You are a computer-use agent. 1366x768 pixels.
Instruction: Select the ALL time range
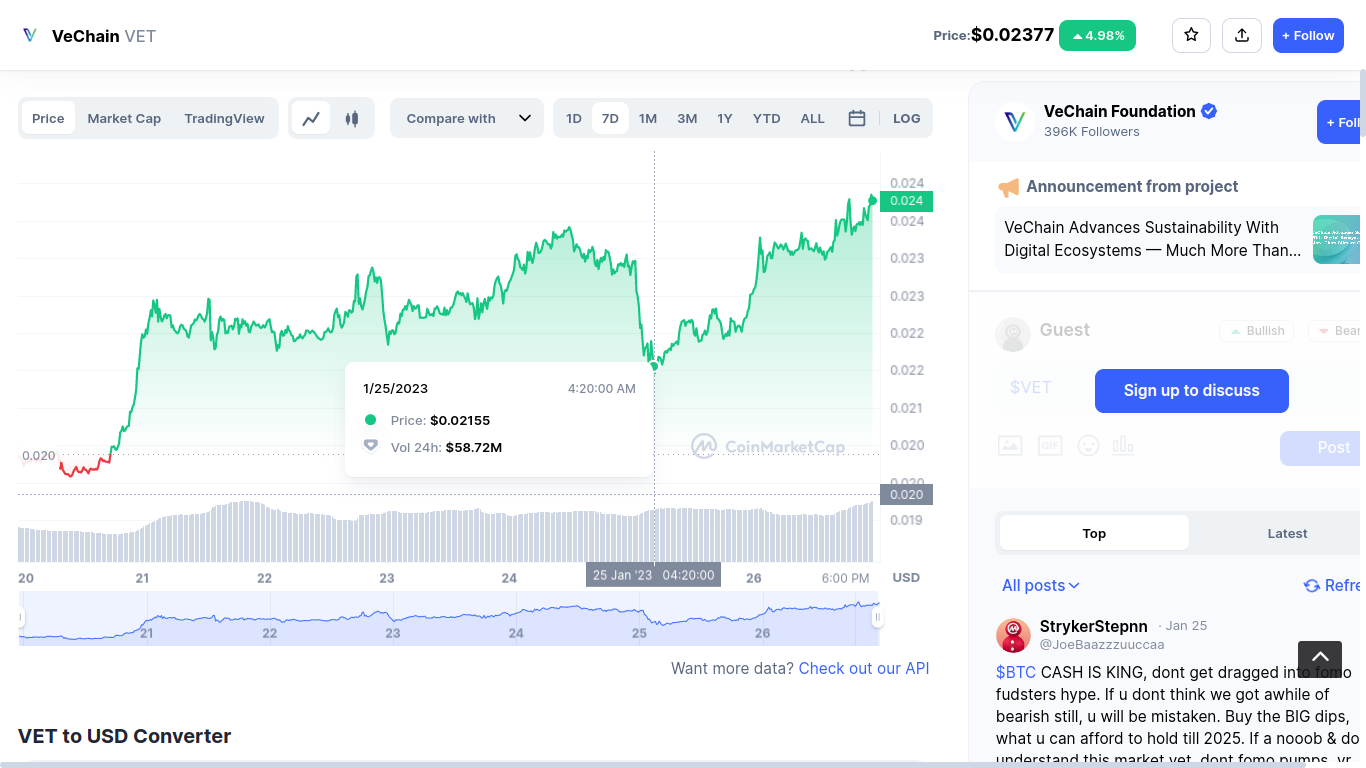point(813,118)
